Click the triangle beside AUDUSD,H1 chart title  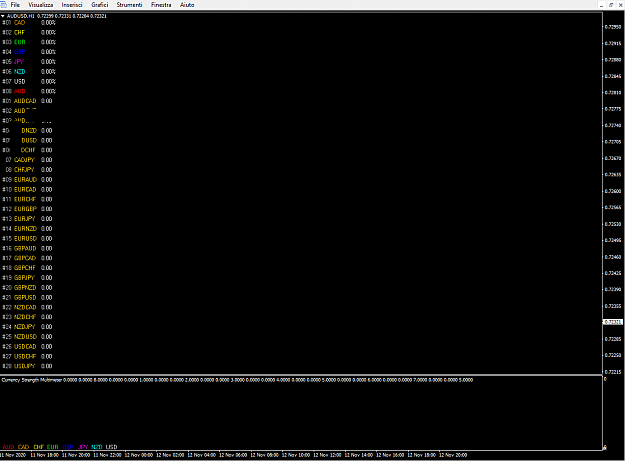point(3,16)
